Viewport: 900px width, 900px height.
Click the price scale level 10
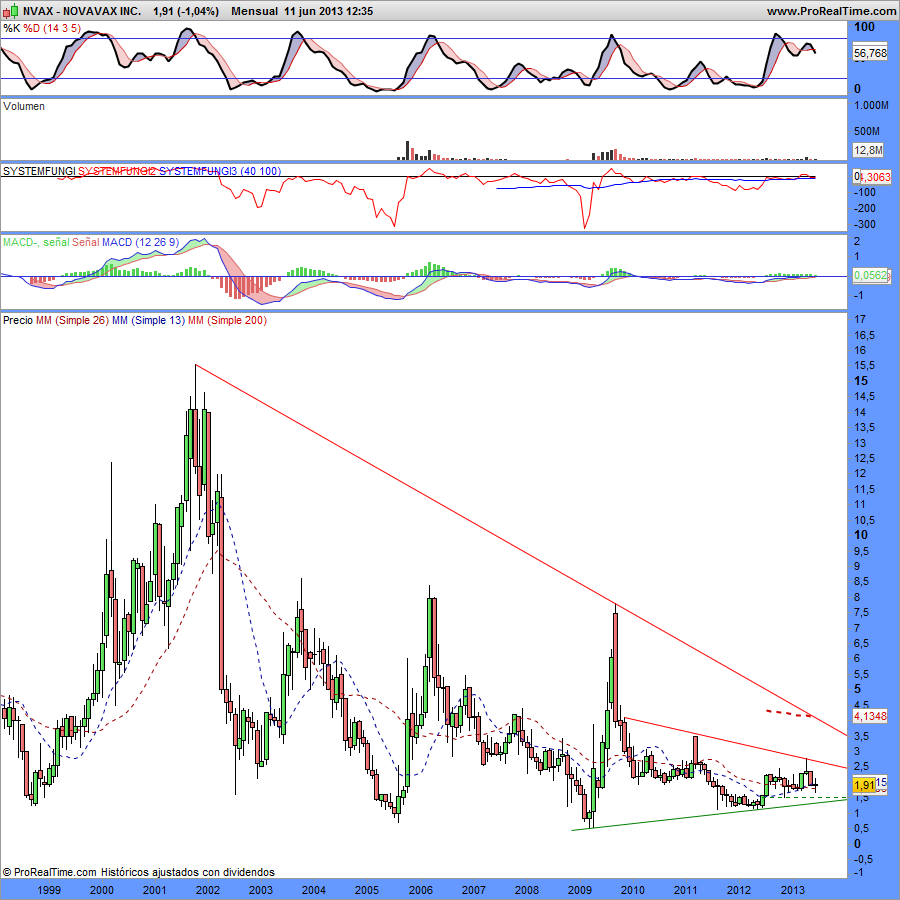(x=861, y=534)
